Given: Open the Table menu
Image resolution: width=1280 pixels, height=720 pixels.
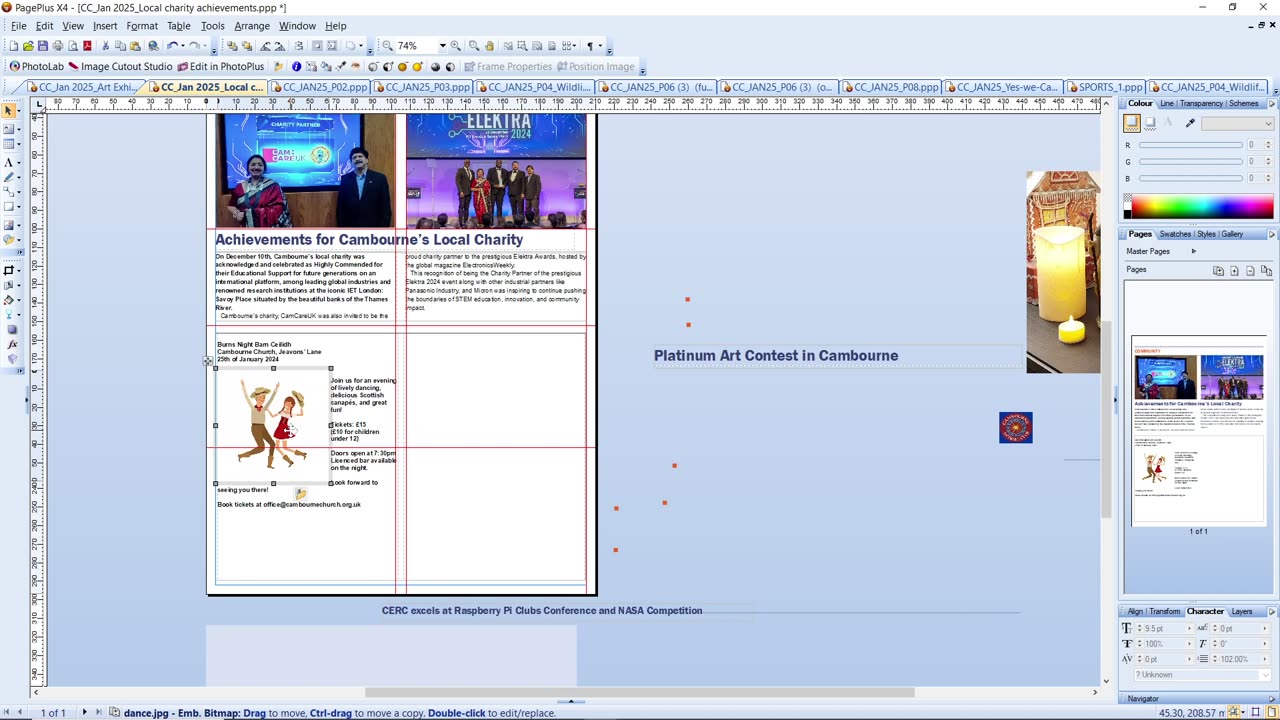Looking at the screenshot, I should tap(179, 26).
